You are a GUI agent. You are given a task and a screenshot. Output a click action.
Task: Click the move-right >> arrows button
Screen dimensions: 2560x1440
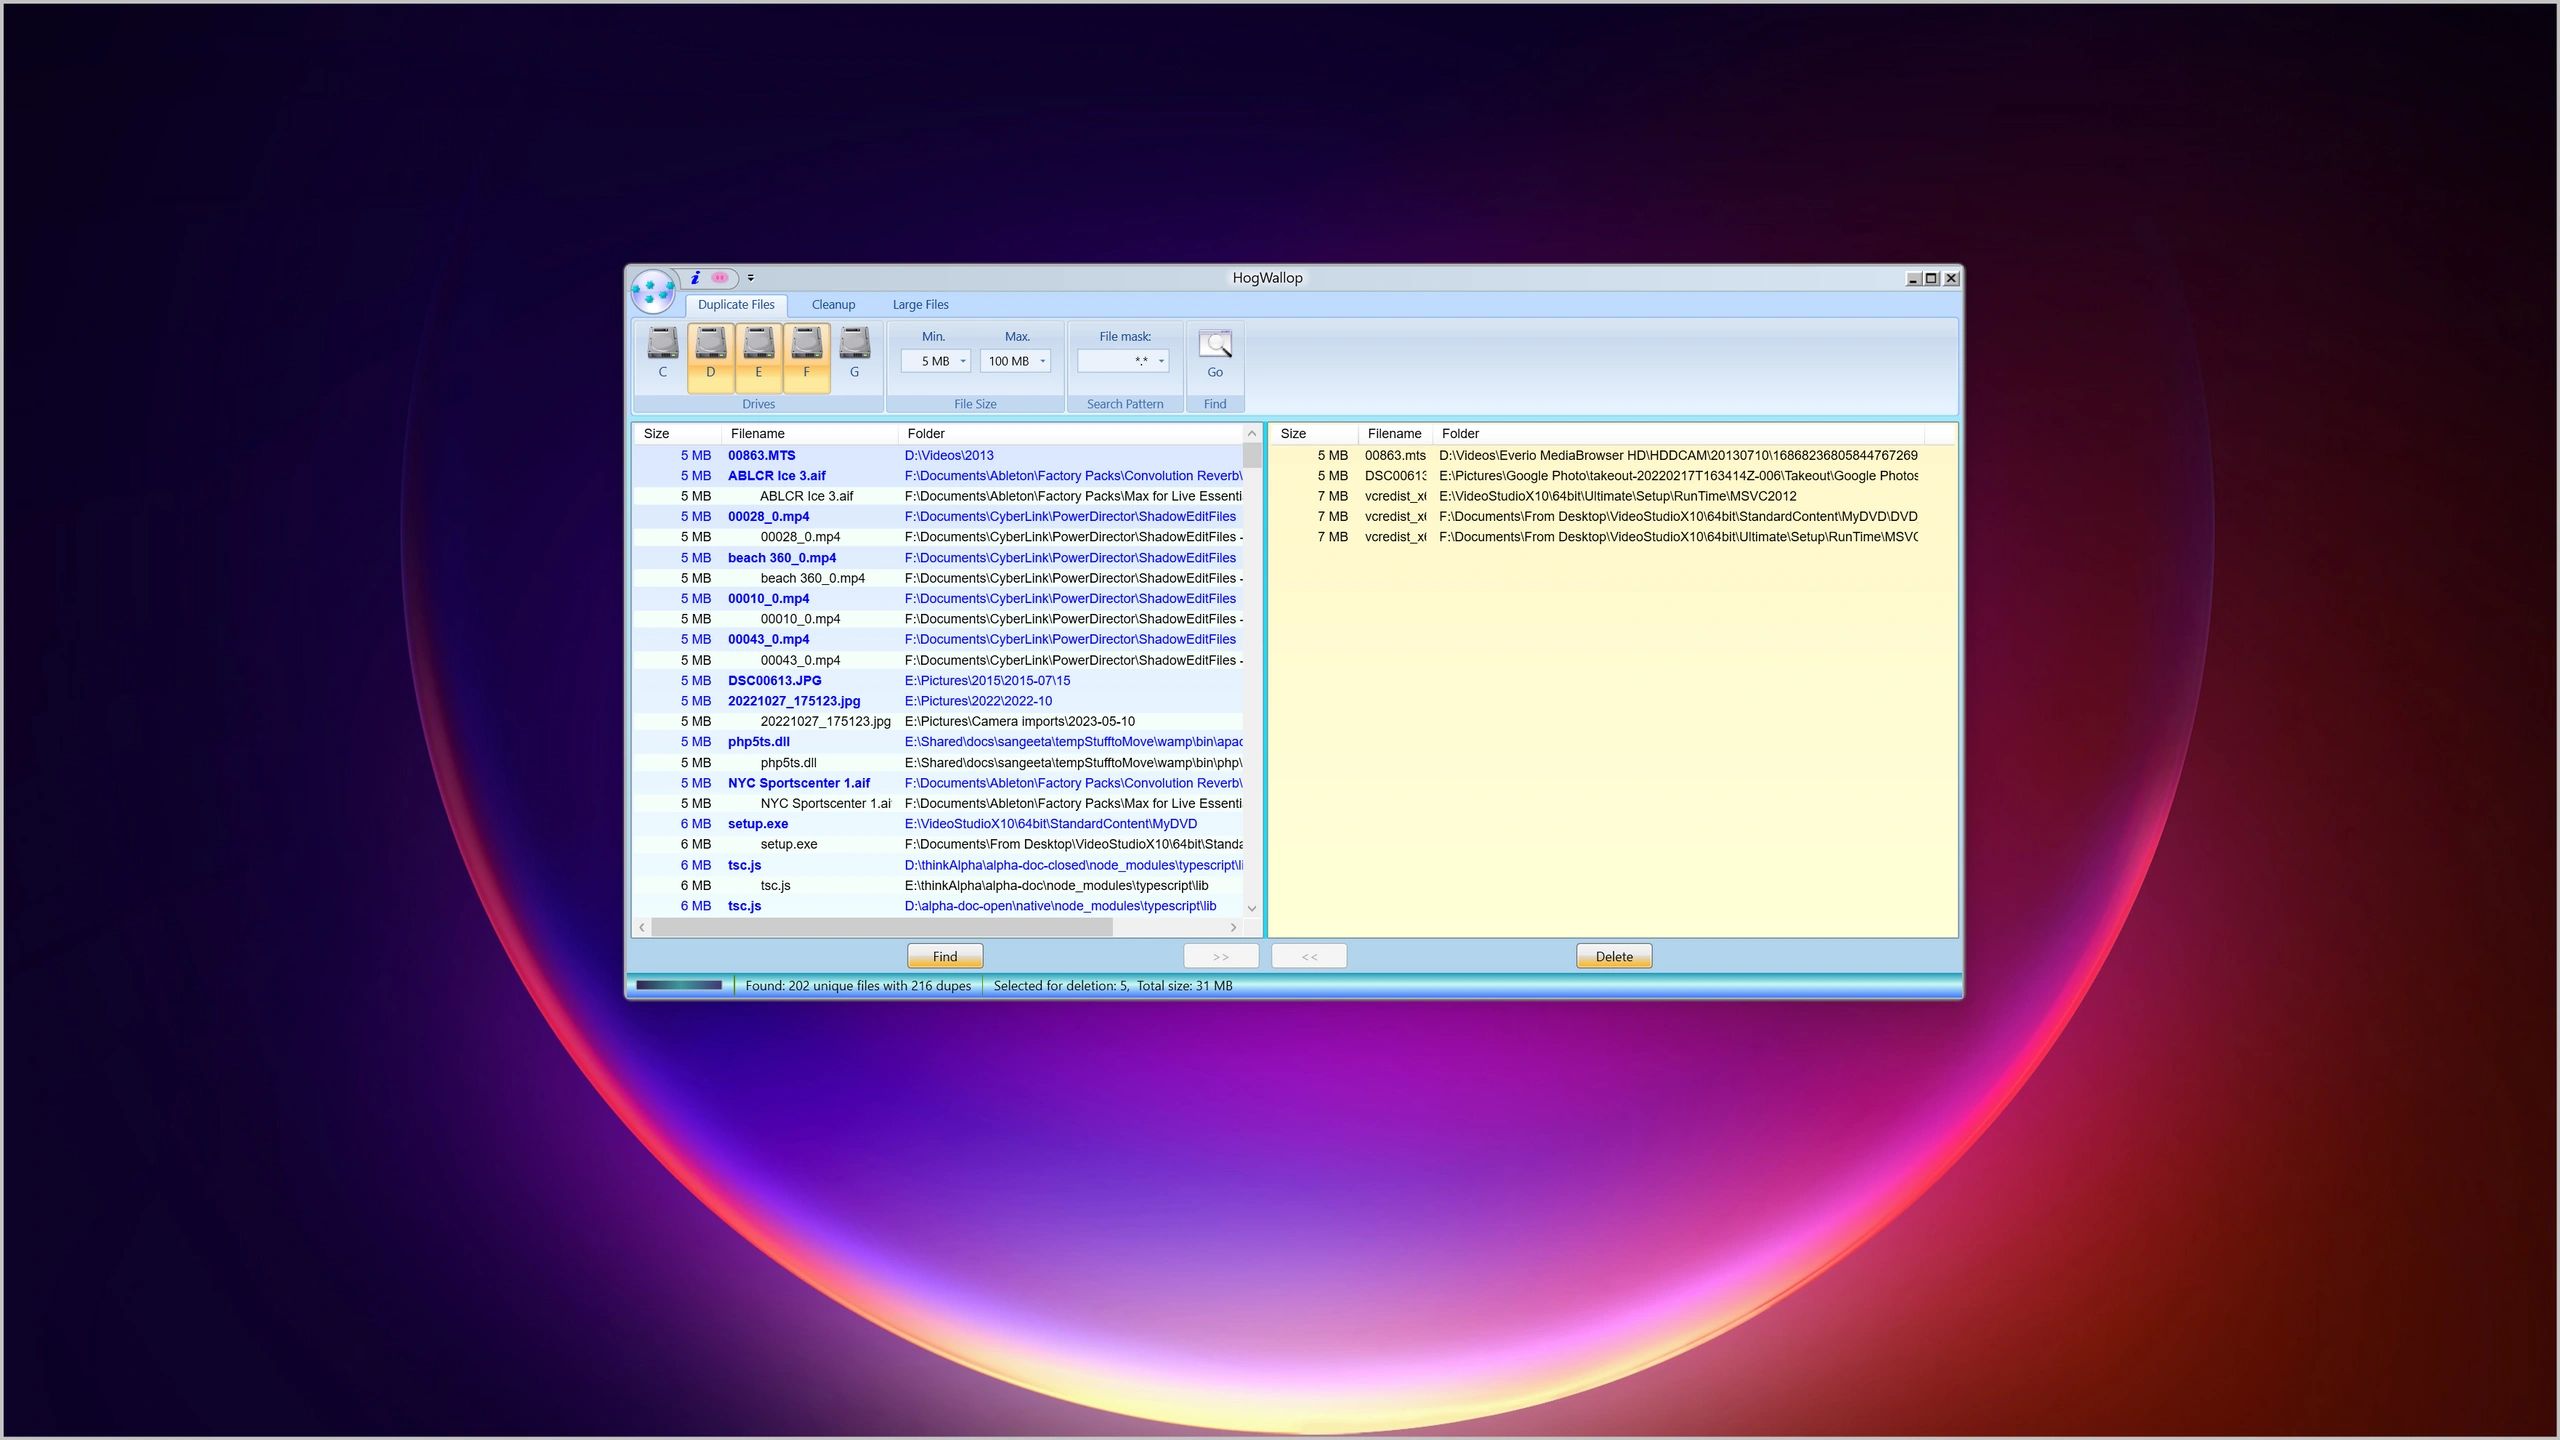(1220, 956)
